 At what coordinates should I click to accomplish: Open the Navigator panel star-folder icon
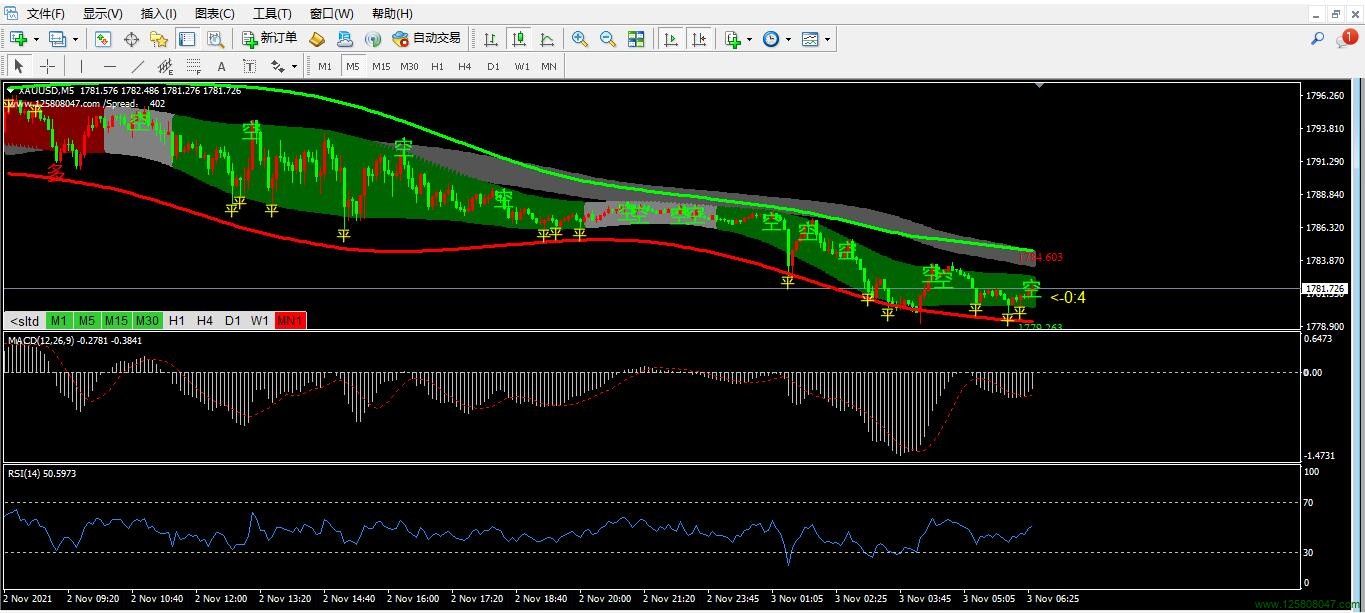[158, 39]
